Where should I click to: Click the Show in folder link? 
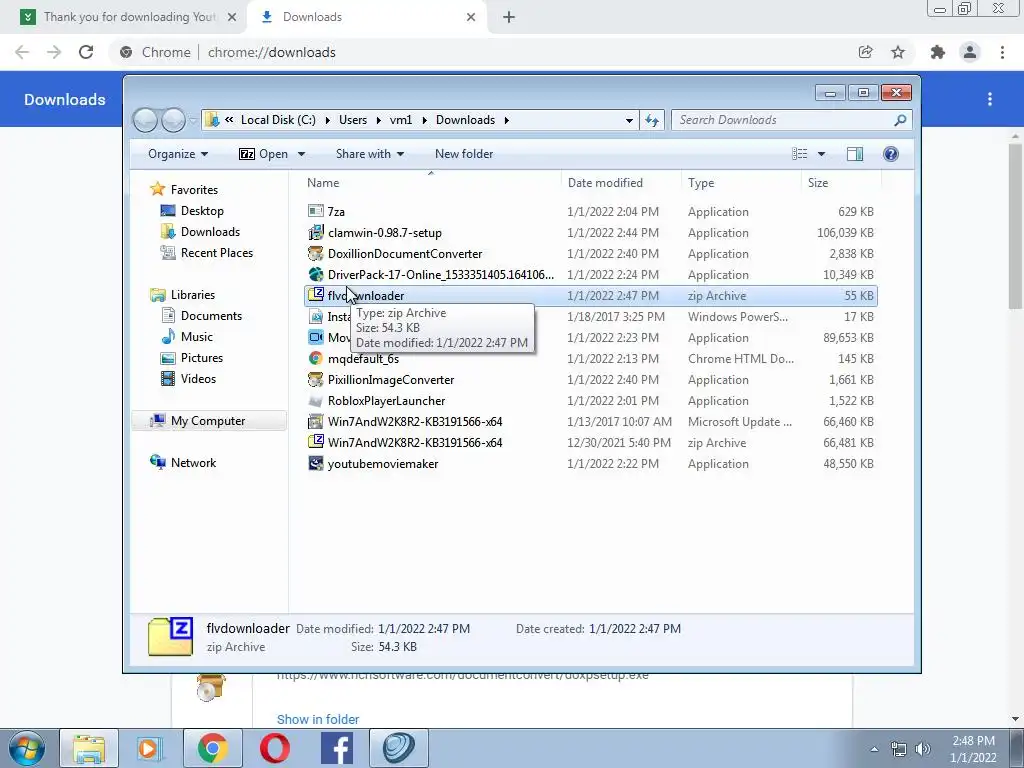[318, 719]
